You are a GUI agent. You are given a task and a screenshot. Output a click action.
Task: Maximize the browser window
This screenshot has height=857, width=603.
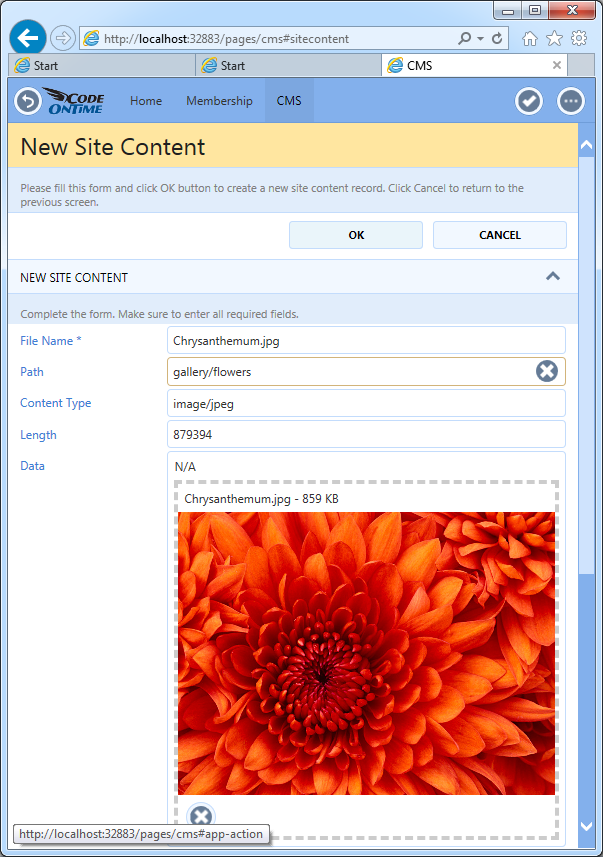coord(535,10)
